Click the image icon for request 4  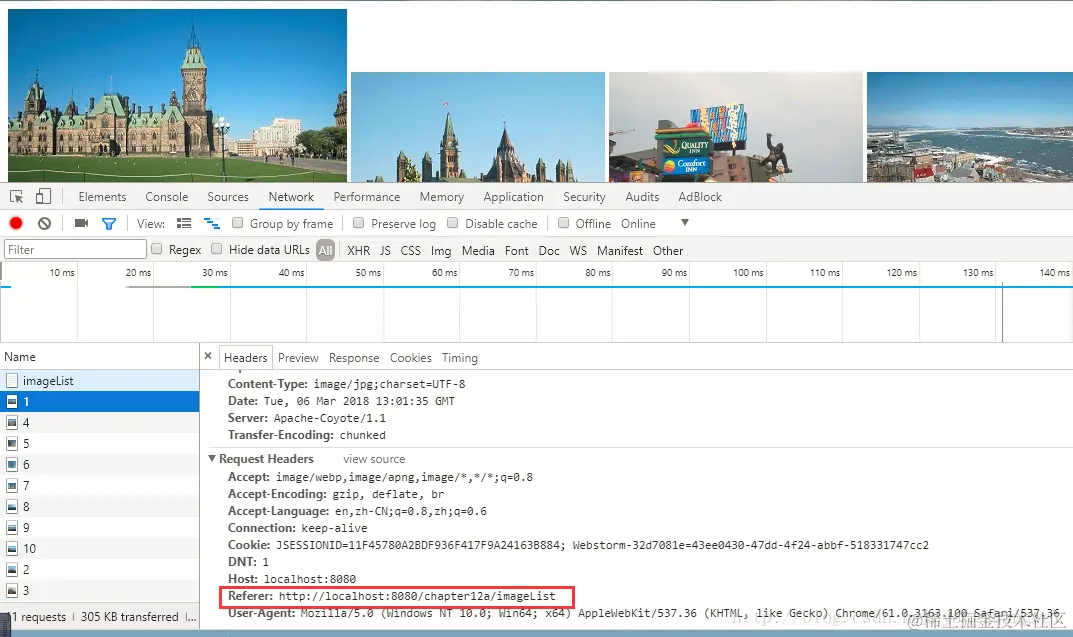tap(12, 423)
